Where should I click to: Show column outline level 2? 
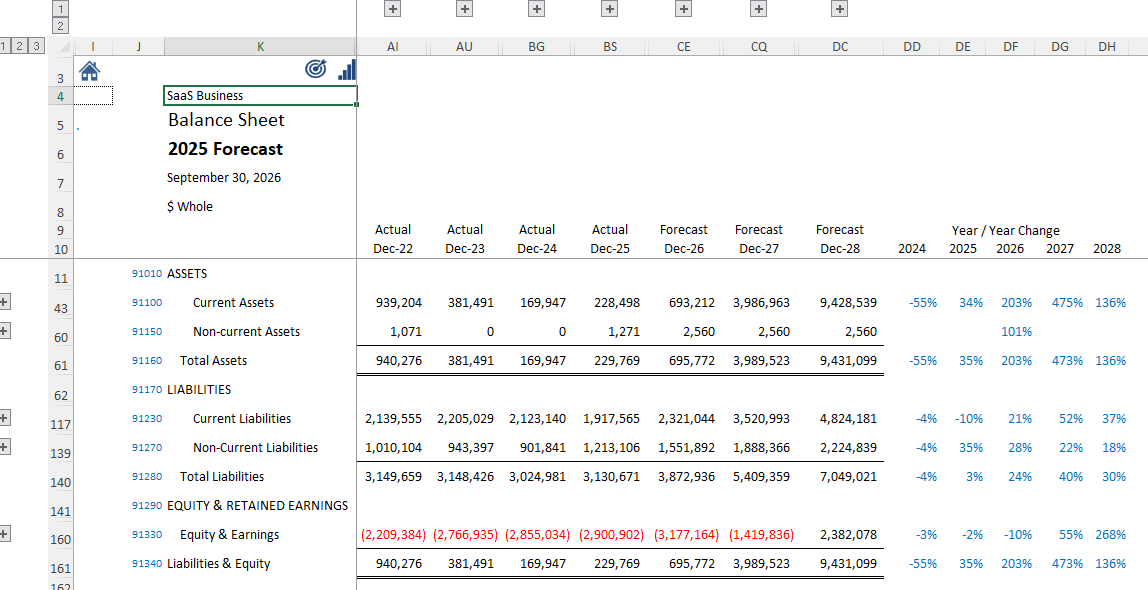[x=61, y=26]
